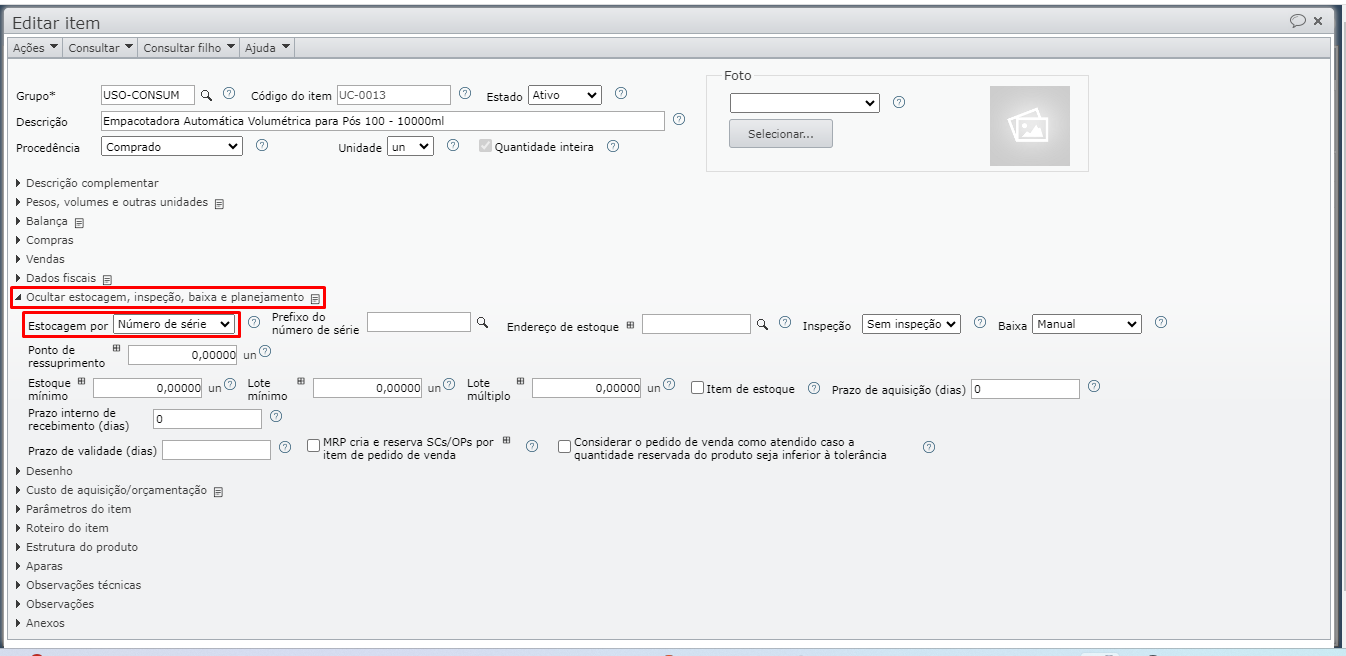Image resolution: width=1346 pixels, height=656 pixels.
Task: Expand Pesos, volumes e outras unidades section
Action: click(x=112, y=202)
